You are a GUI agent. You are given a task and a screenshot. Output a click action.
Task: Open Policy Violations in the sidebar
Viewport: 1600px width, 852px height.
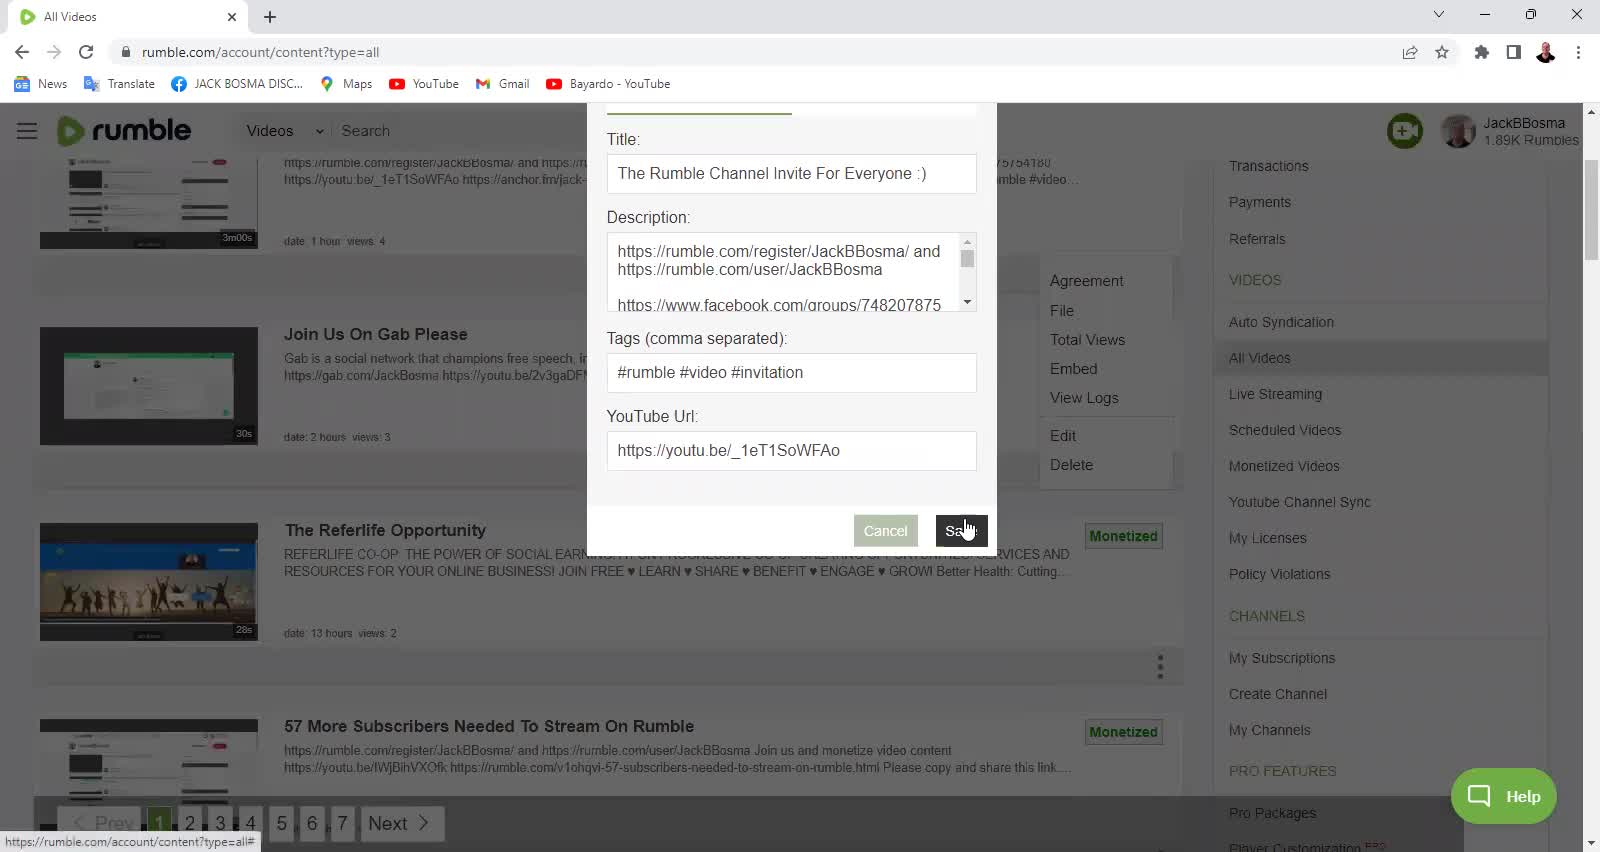tap(1279, 574)
